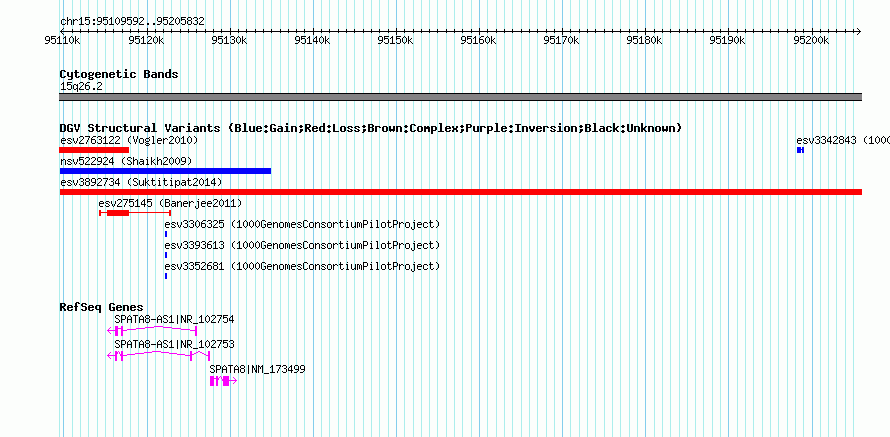
Task: Open SPATA8-AS1 NR_102753 gene model
Action: coord(159,356)
